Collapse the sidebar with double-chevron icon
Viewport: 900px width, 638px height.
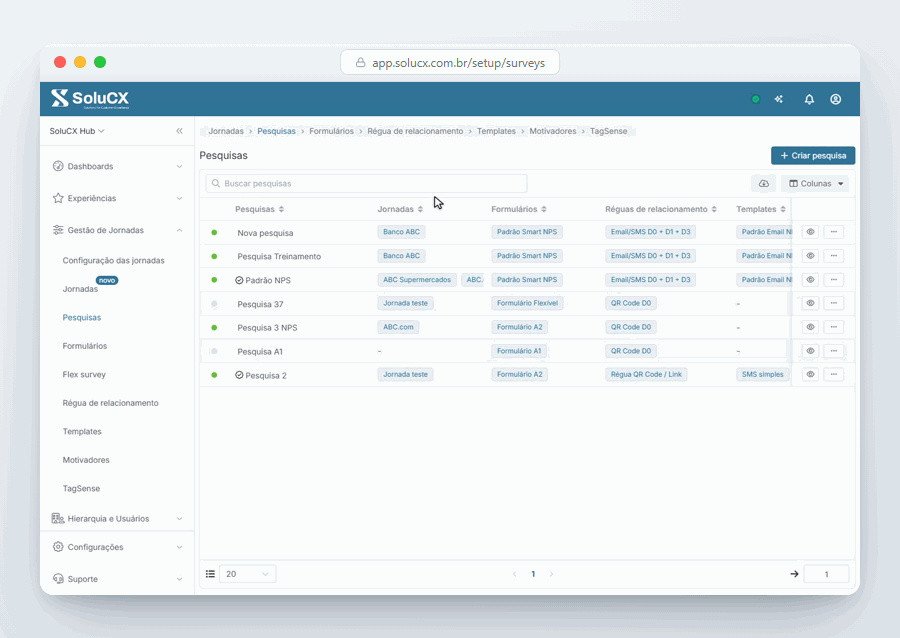[180, 131]
